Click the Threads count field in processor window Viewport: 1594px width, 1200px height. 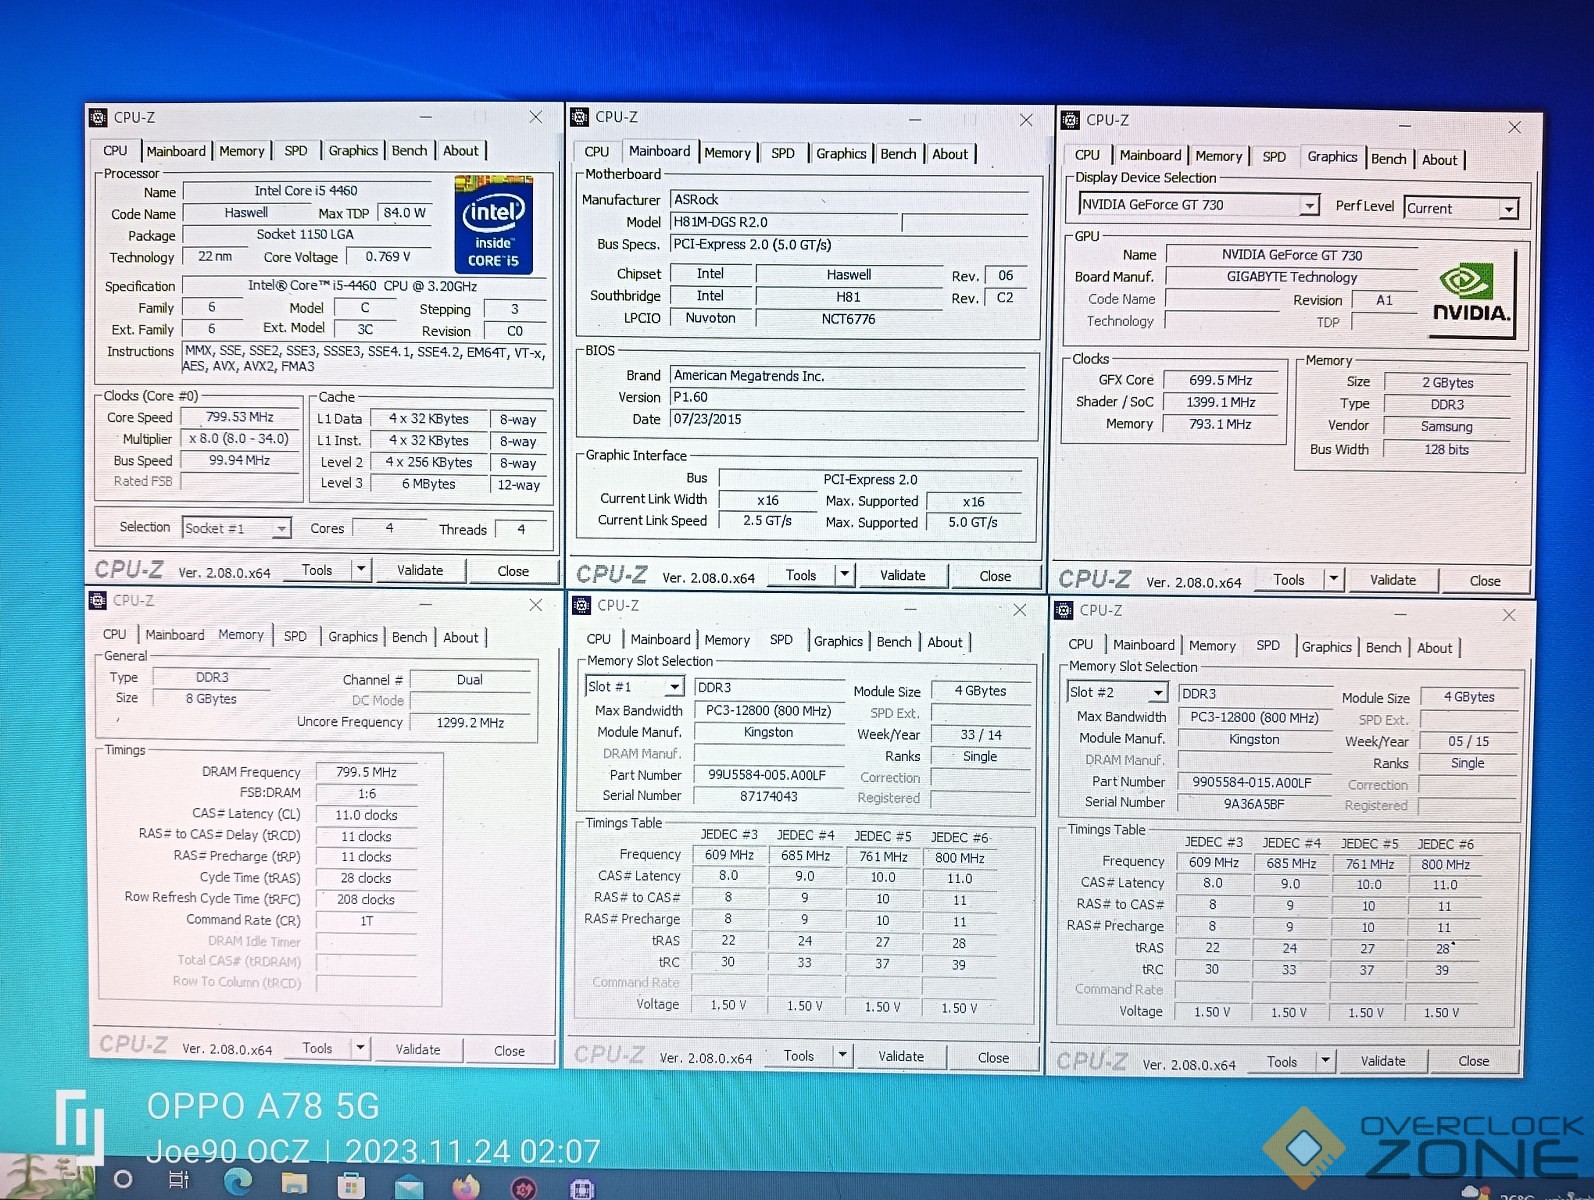click(520, 529)
